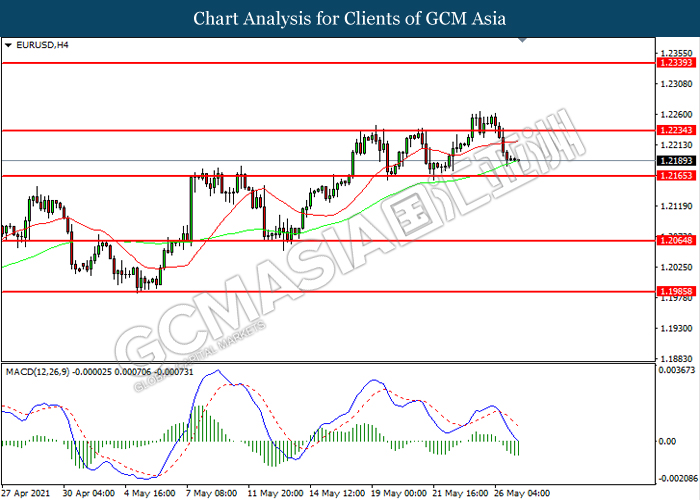Click the EURUSD,H4 symbol label
Viewport: 700px width, 500px height.
point(42,45)
